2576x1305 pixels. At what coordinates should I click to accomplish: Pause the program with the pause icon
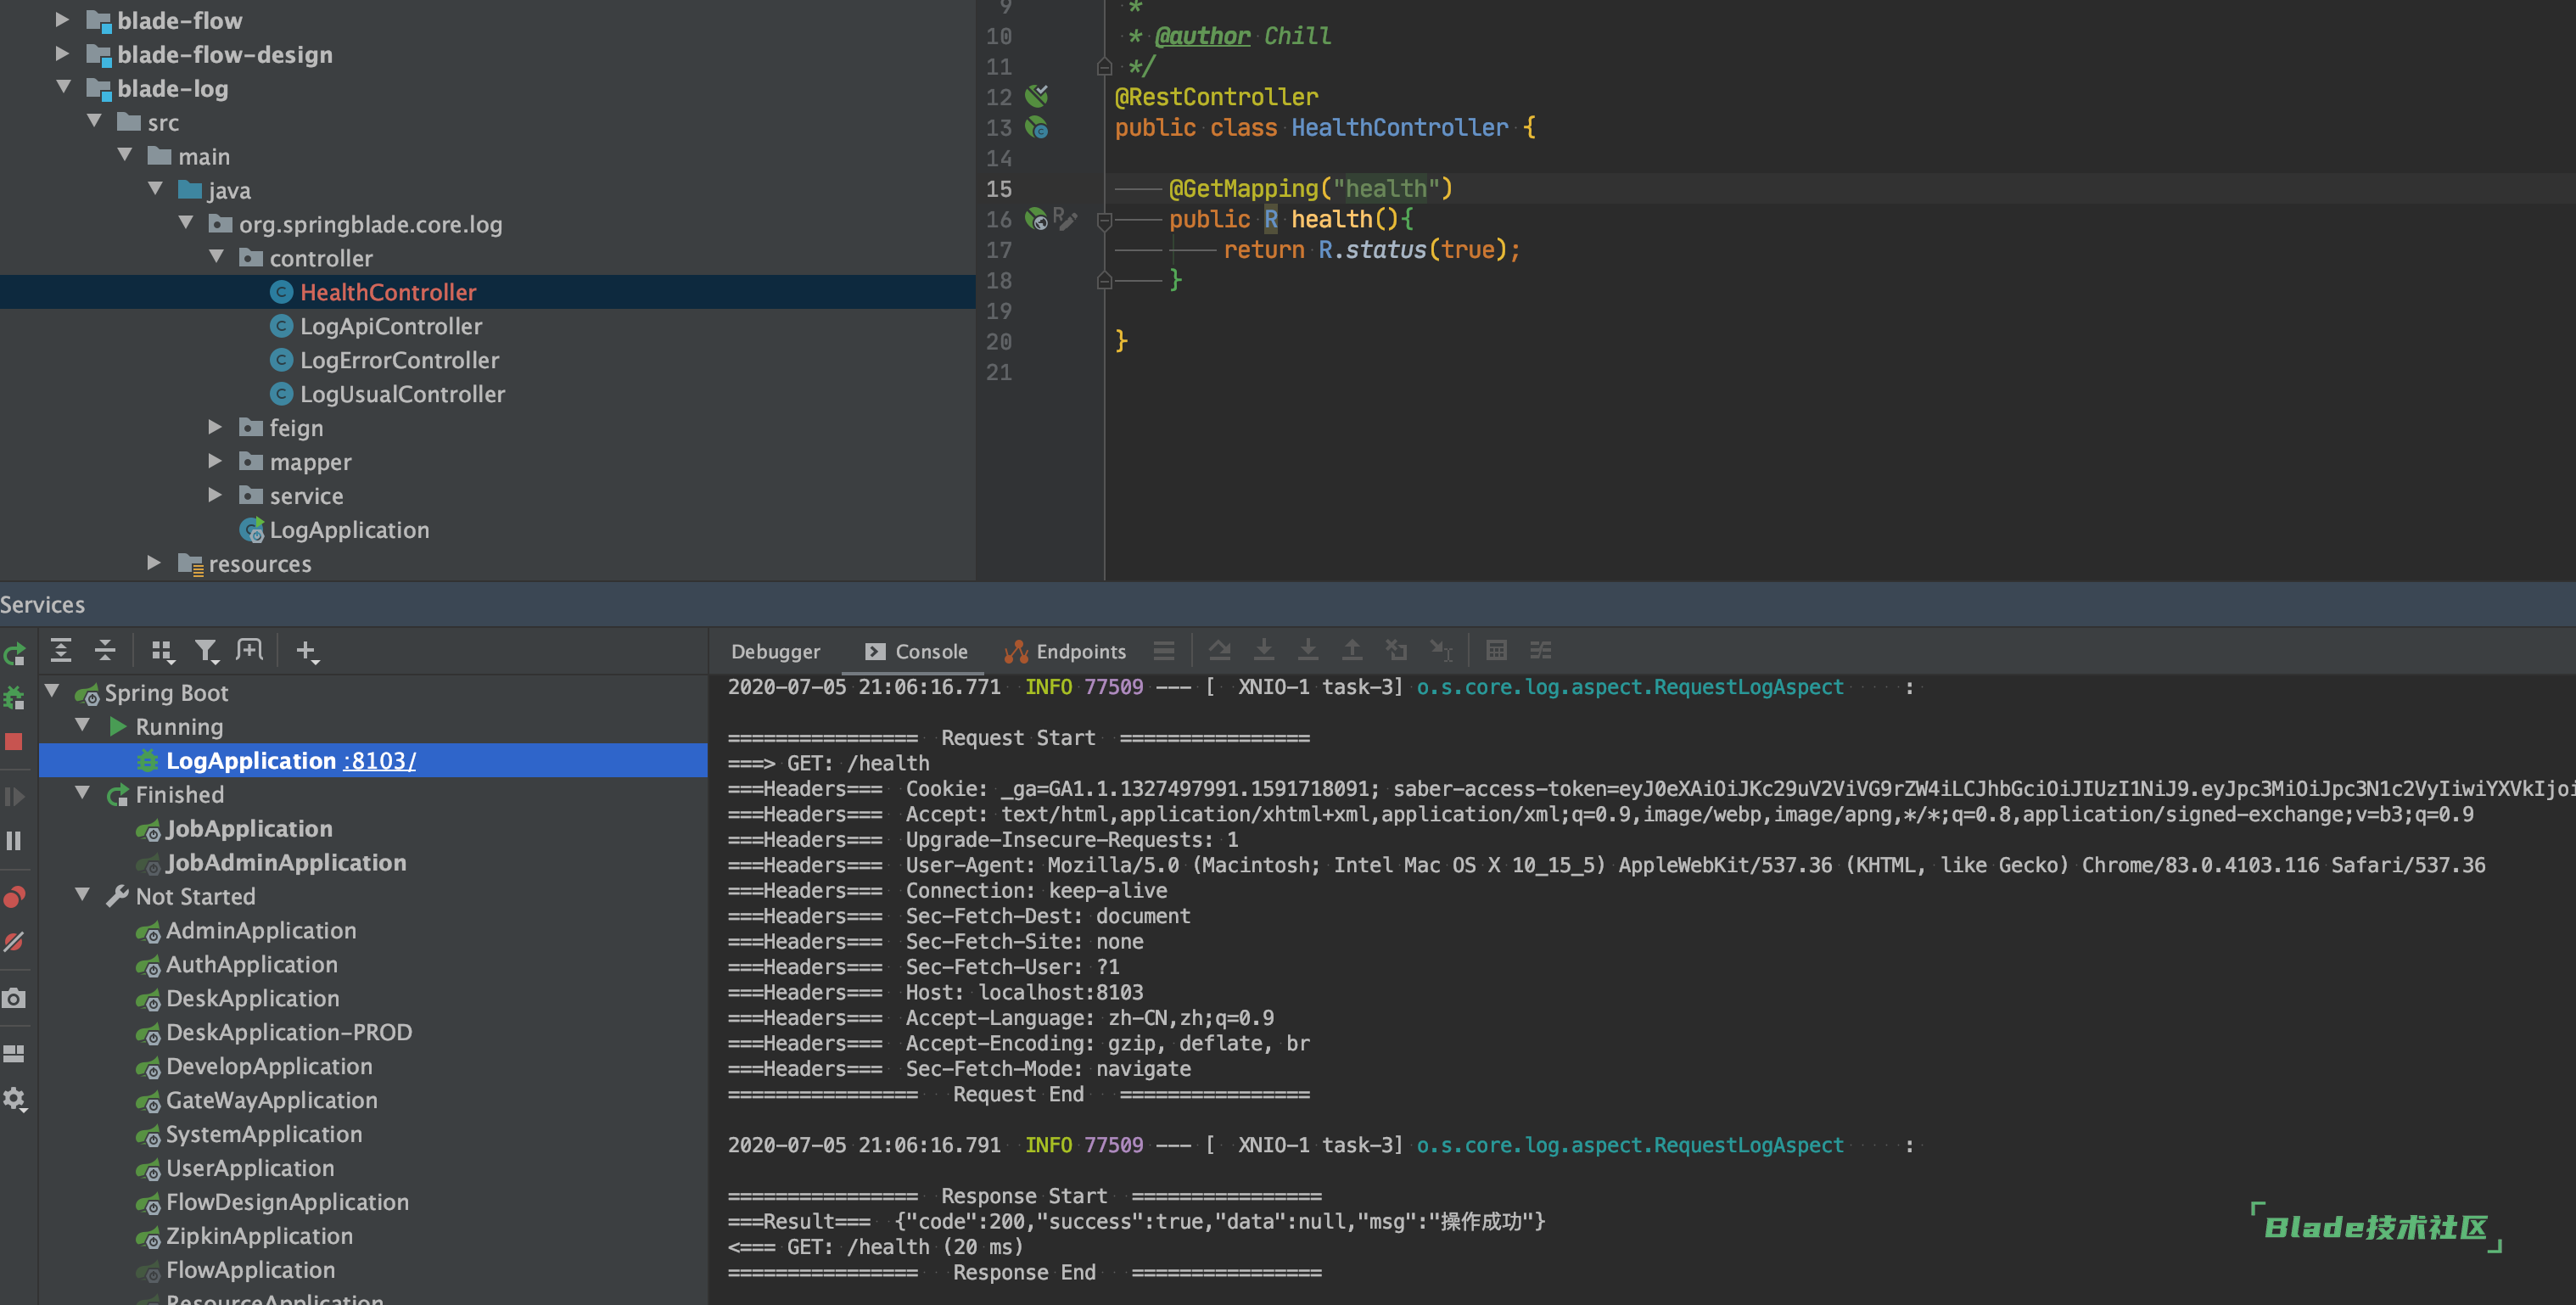pos(14,841)
